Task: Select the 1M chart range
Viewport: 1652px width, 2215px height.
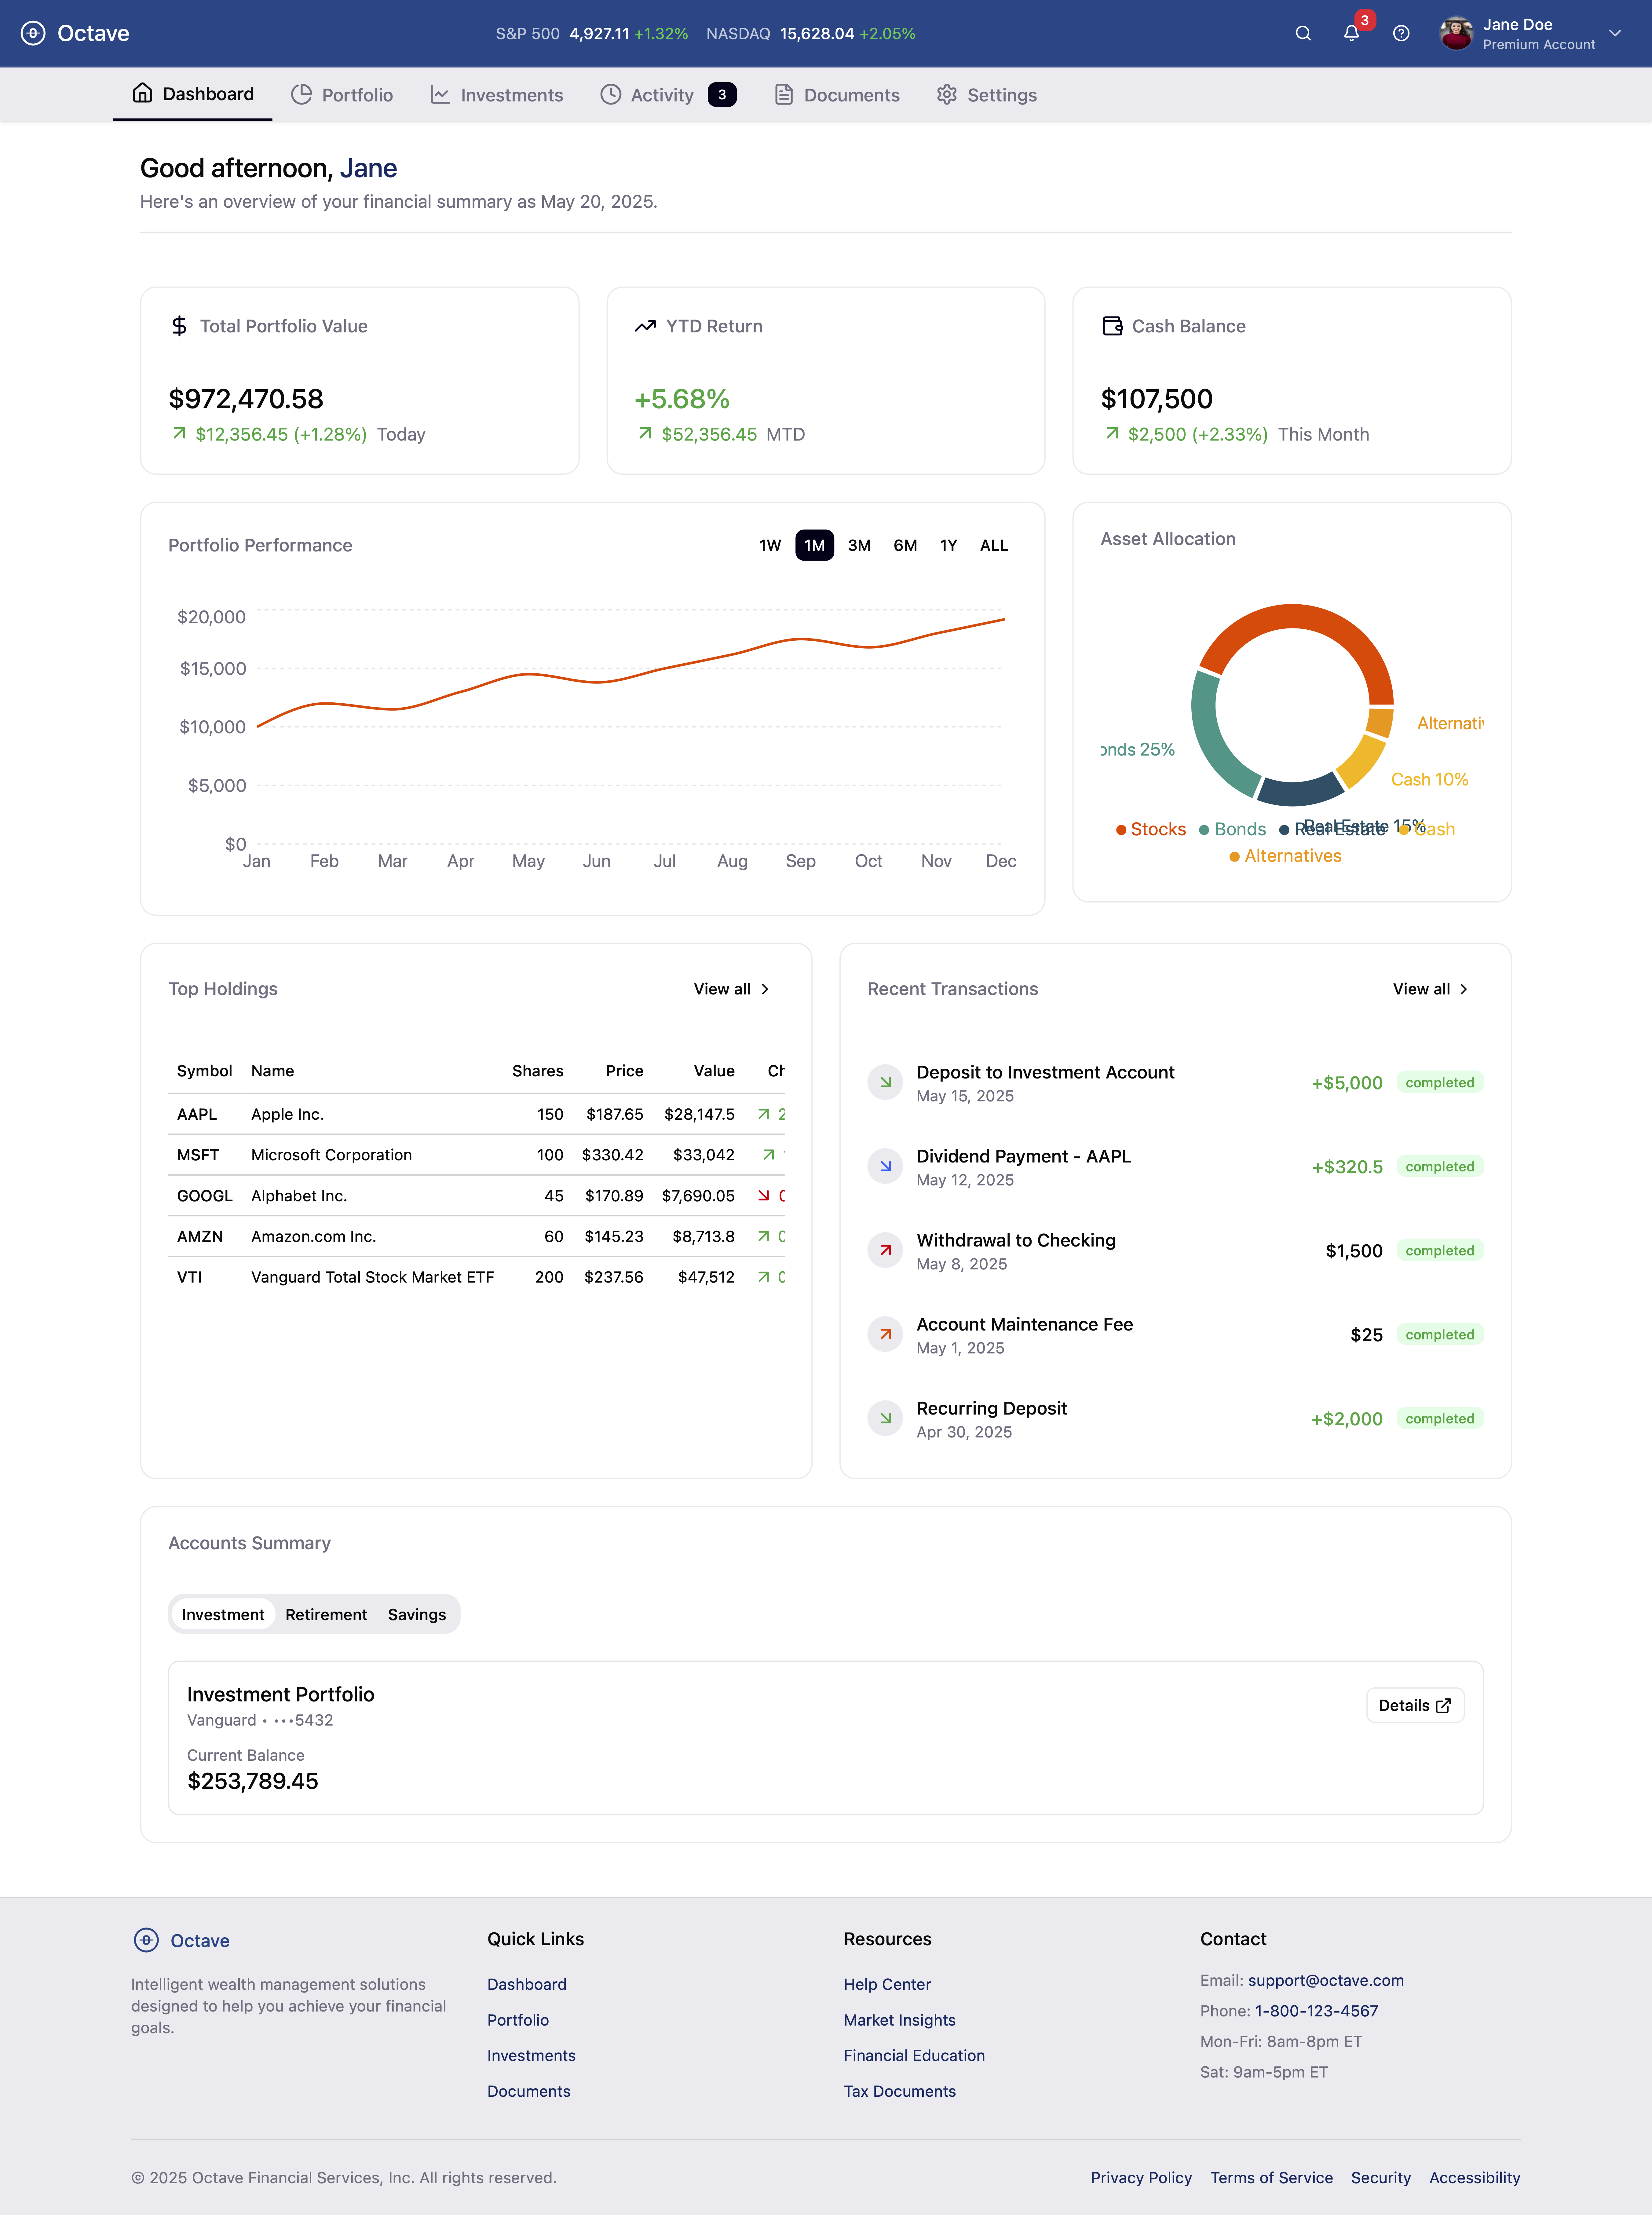Action: click(x=815, y=545)
